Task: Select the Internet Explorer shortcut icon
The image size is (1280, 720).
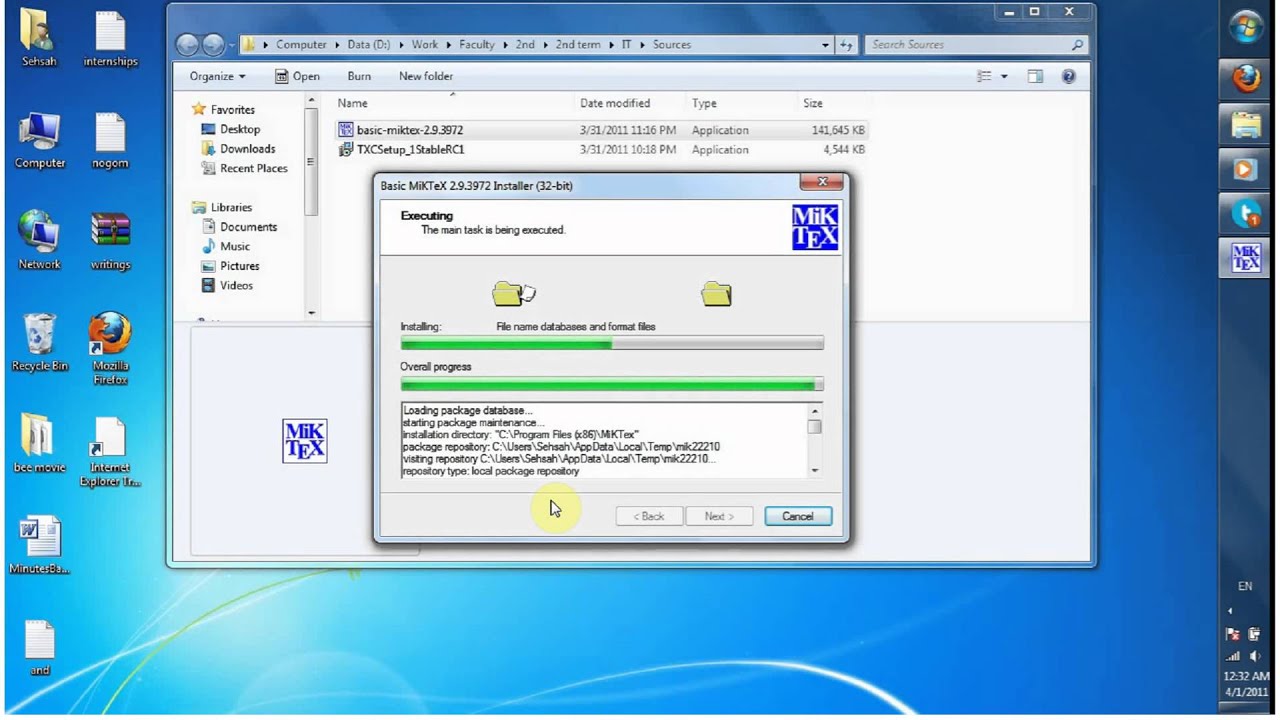Action: (110, 452)
